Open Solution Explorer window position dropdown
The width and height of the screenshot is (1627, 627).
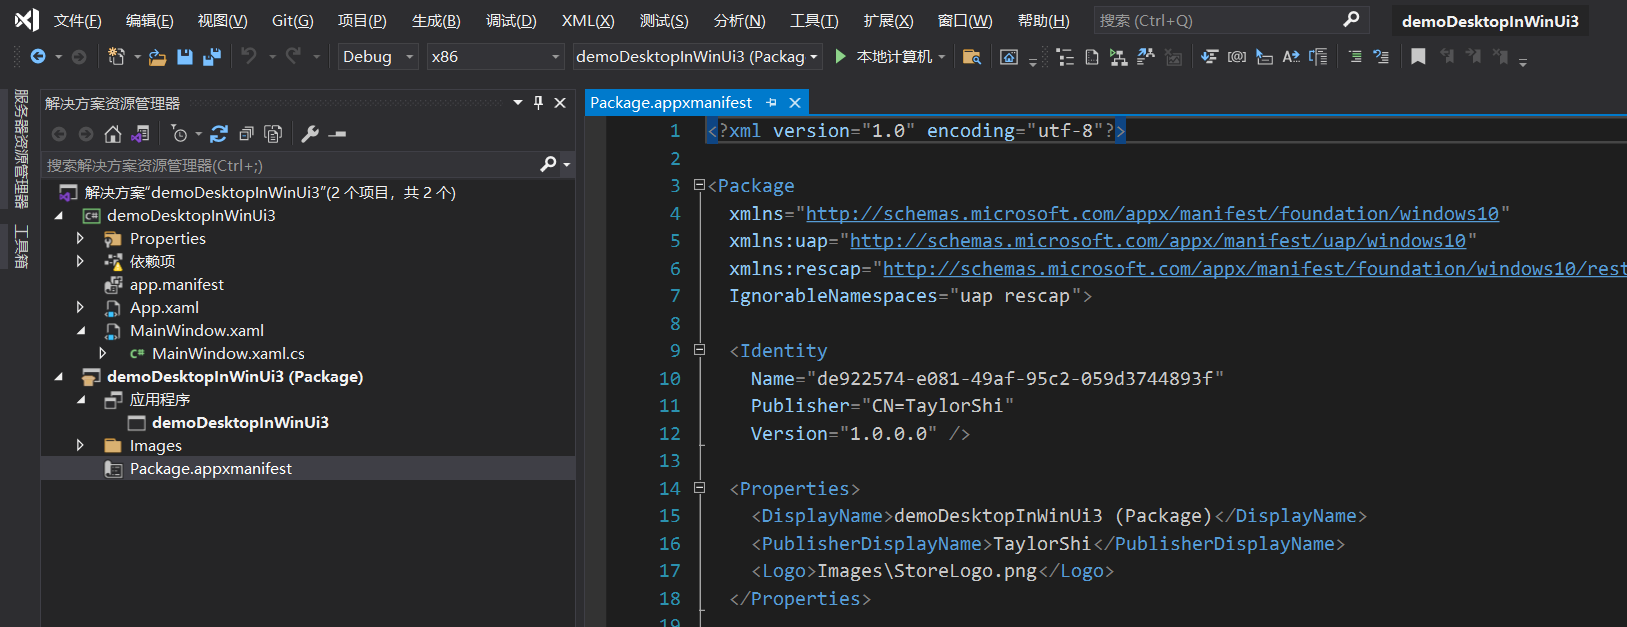tap(518, 102)
